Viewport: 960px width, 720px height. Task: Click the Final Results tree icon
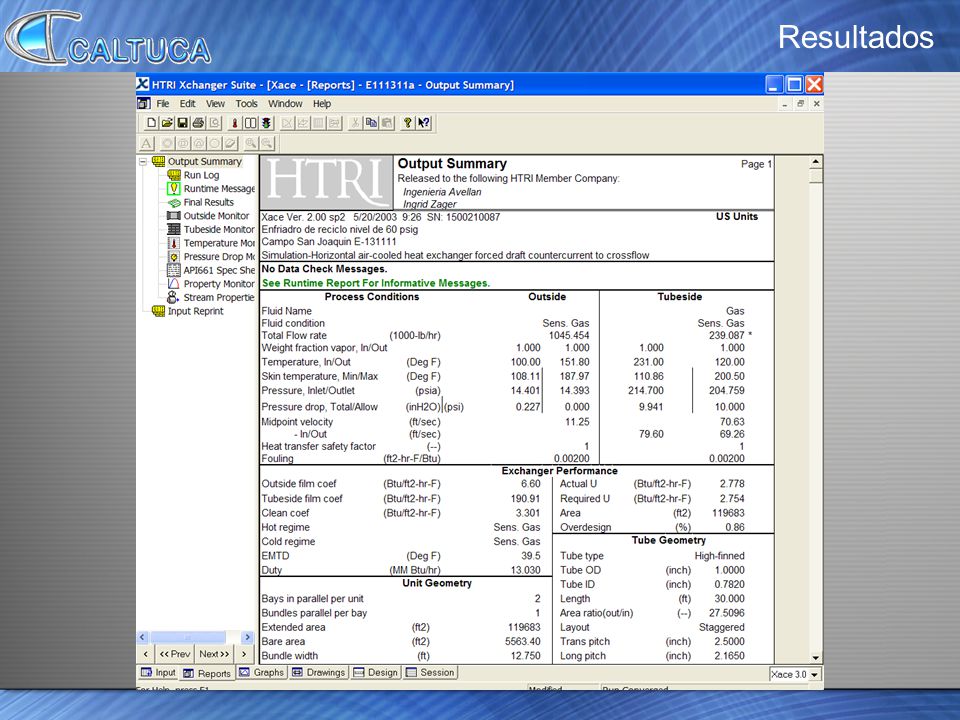click(174, 203)
